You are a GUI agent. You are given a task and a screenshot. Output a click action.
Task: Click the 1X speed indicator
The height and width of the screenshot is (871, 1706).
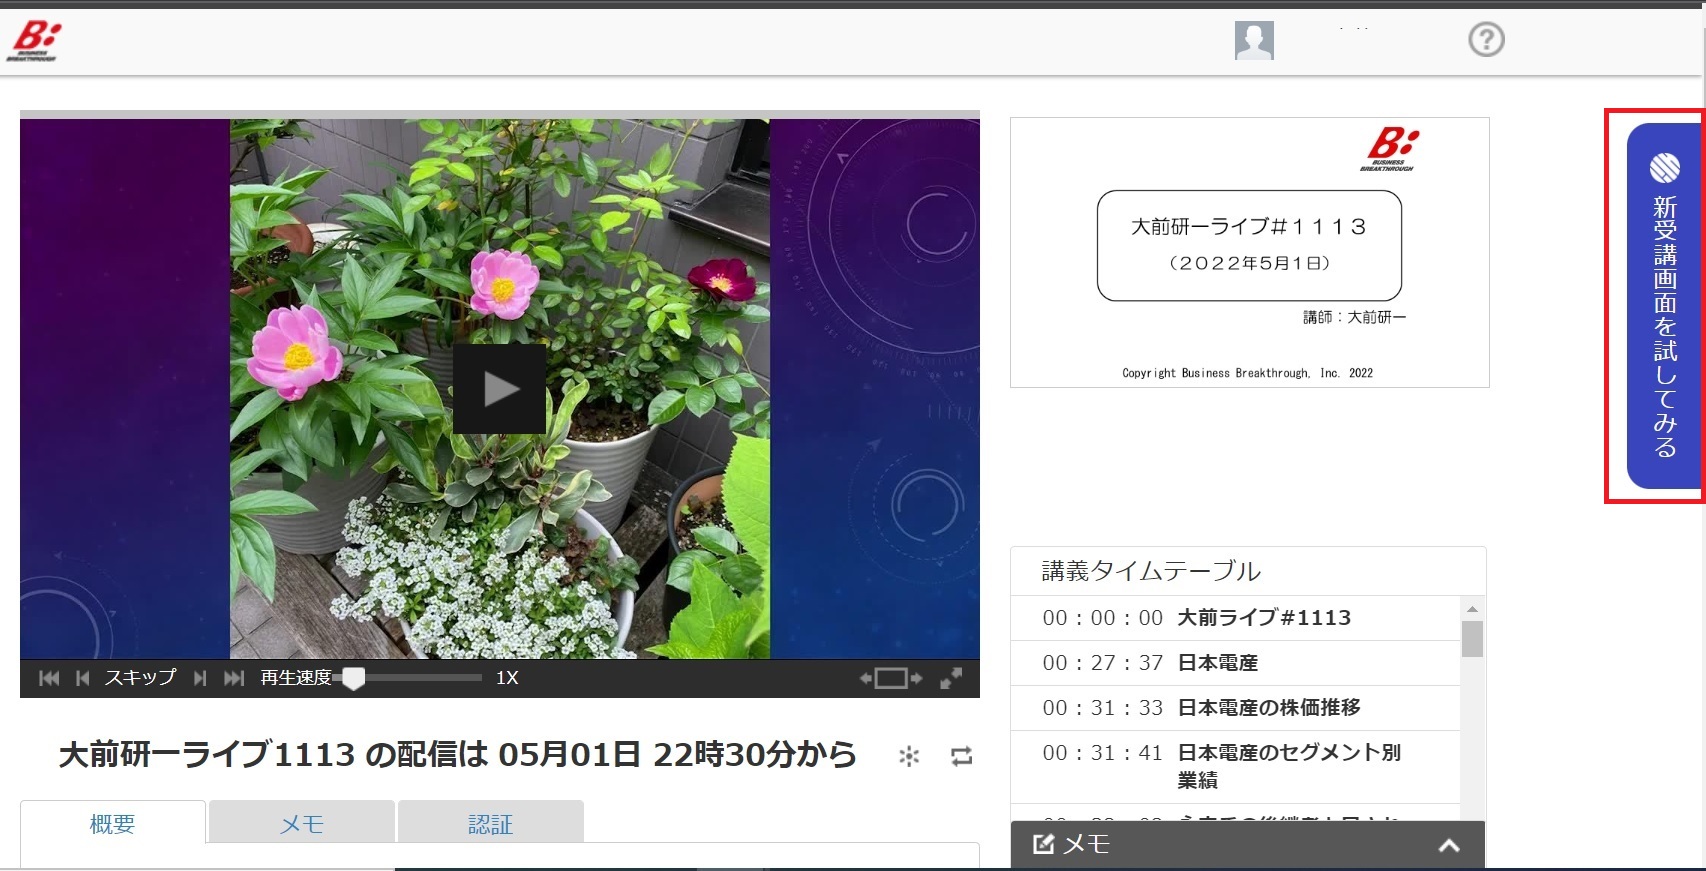(x=507, y=678)
